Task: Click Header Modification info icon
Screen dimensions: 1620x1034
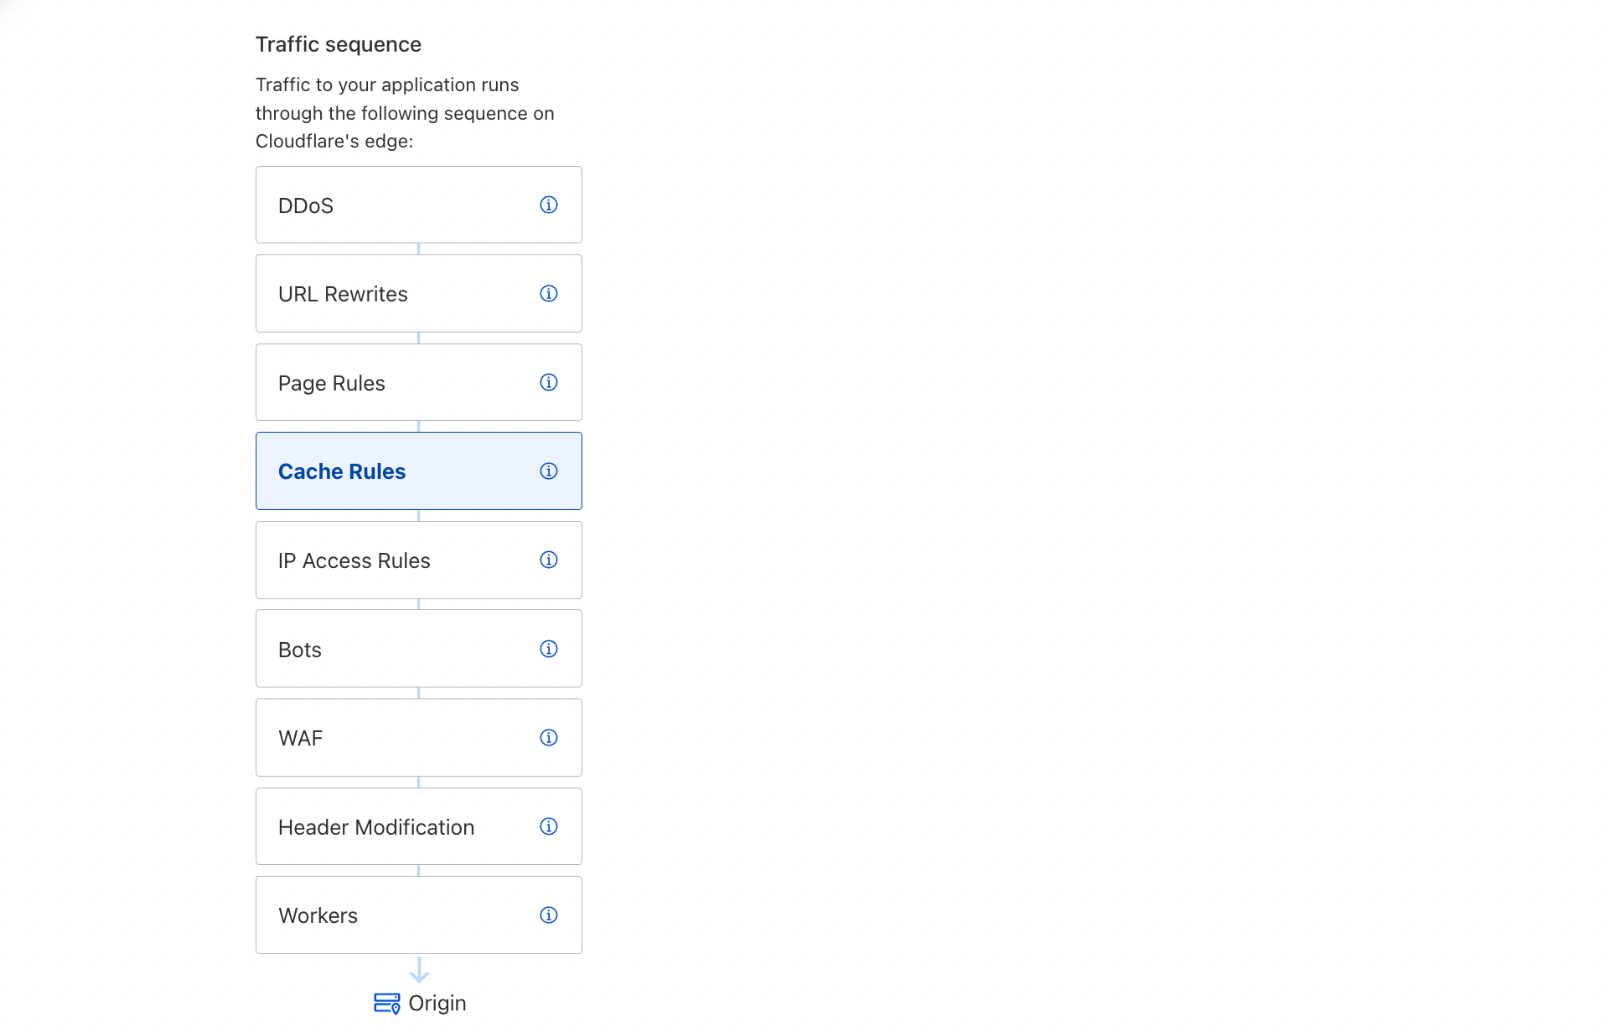Action: coord(548,826)
